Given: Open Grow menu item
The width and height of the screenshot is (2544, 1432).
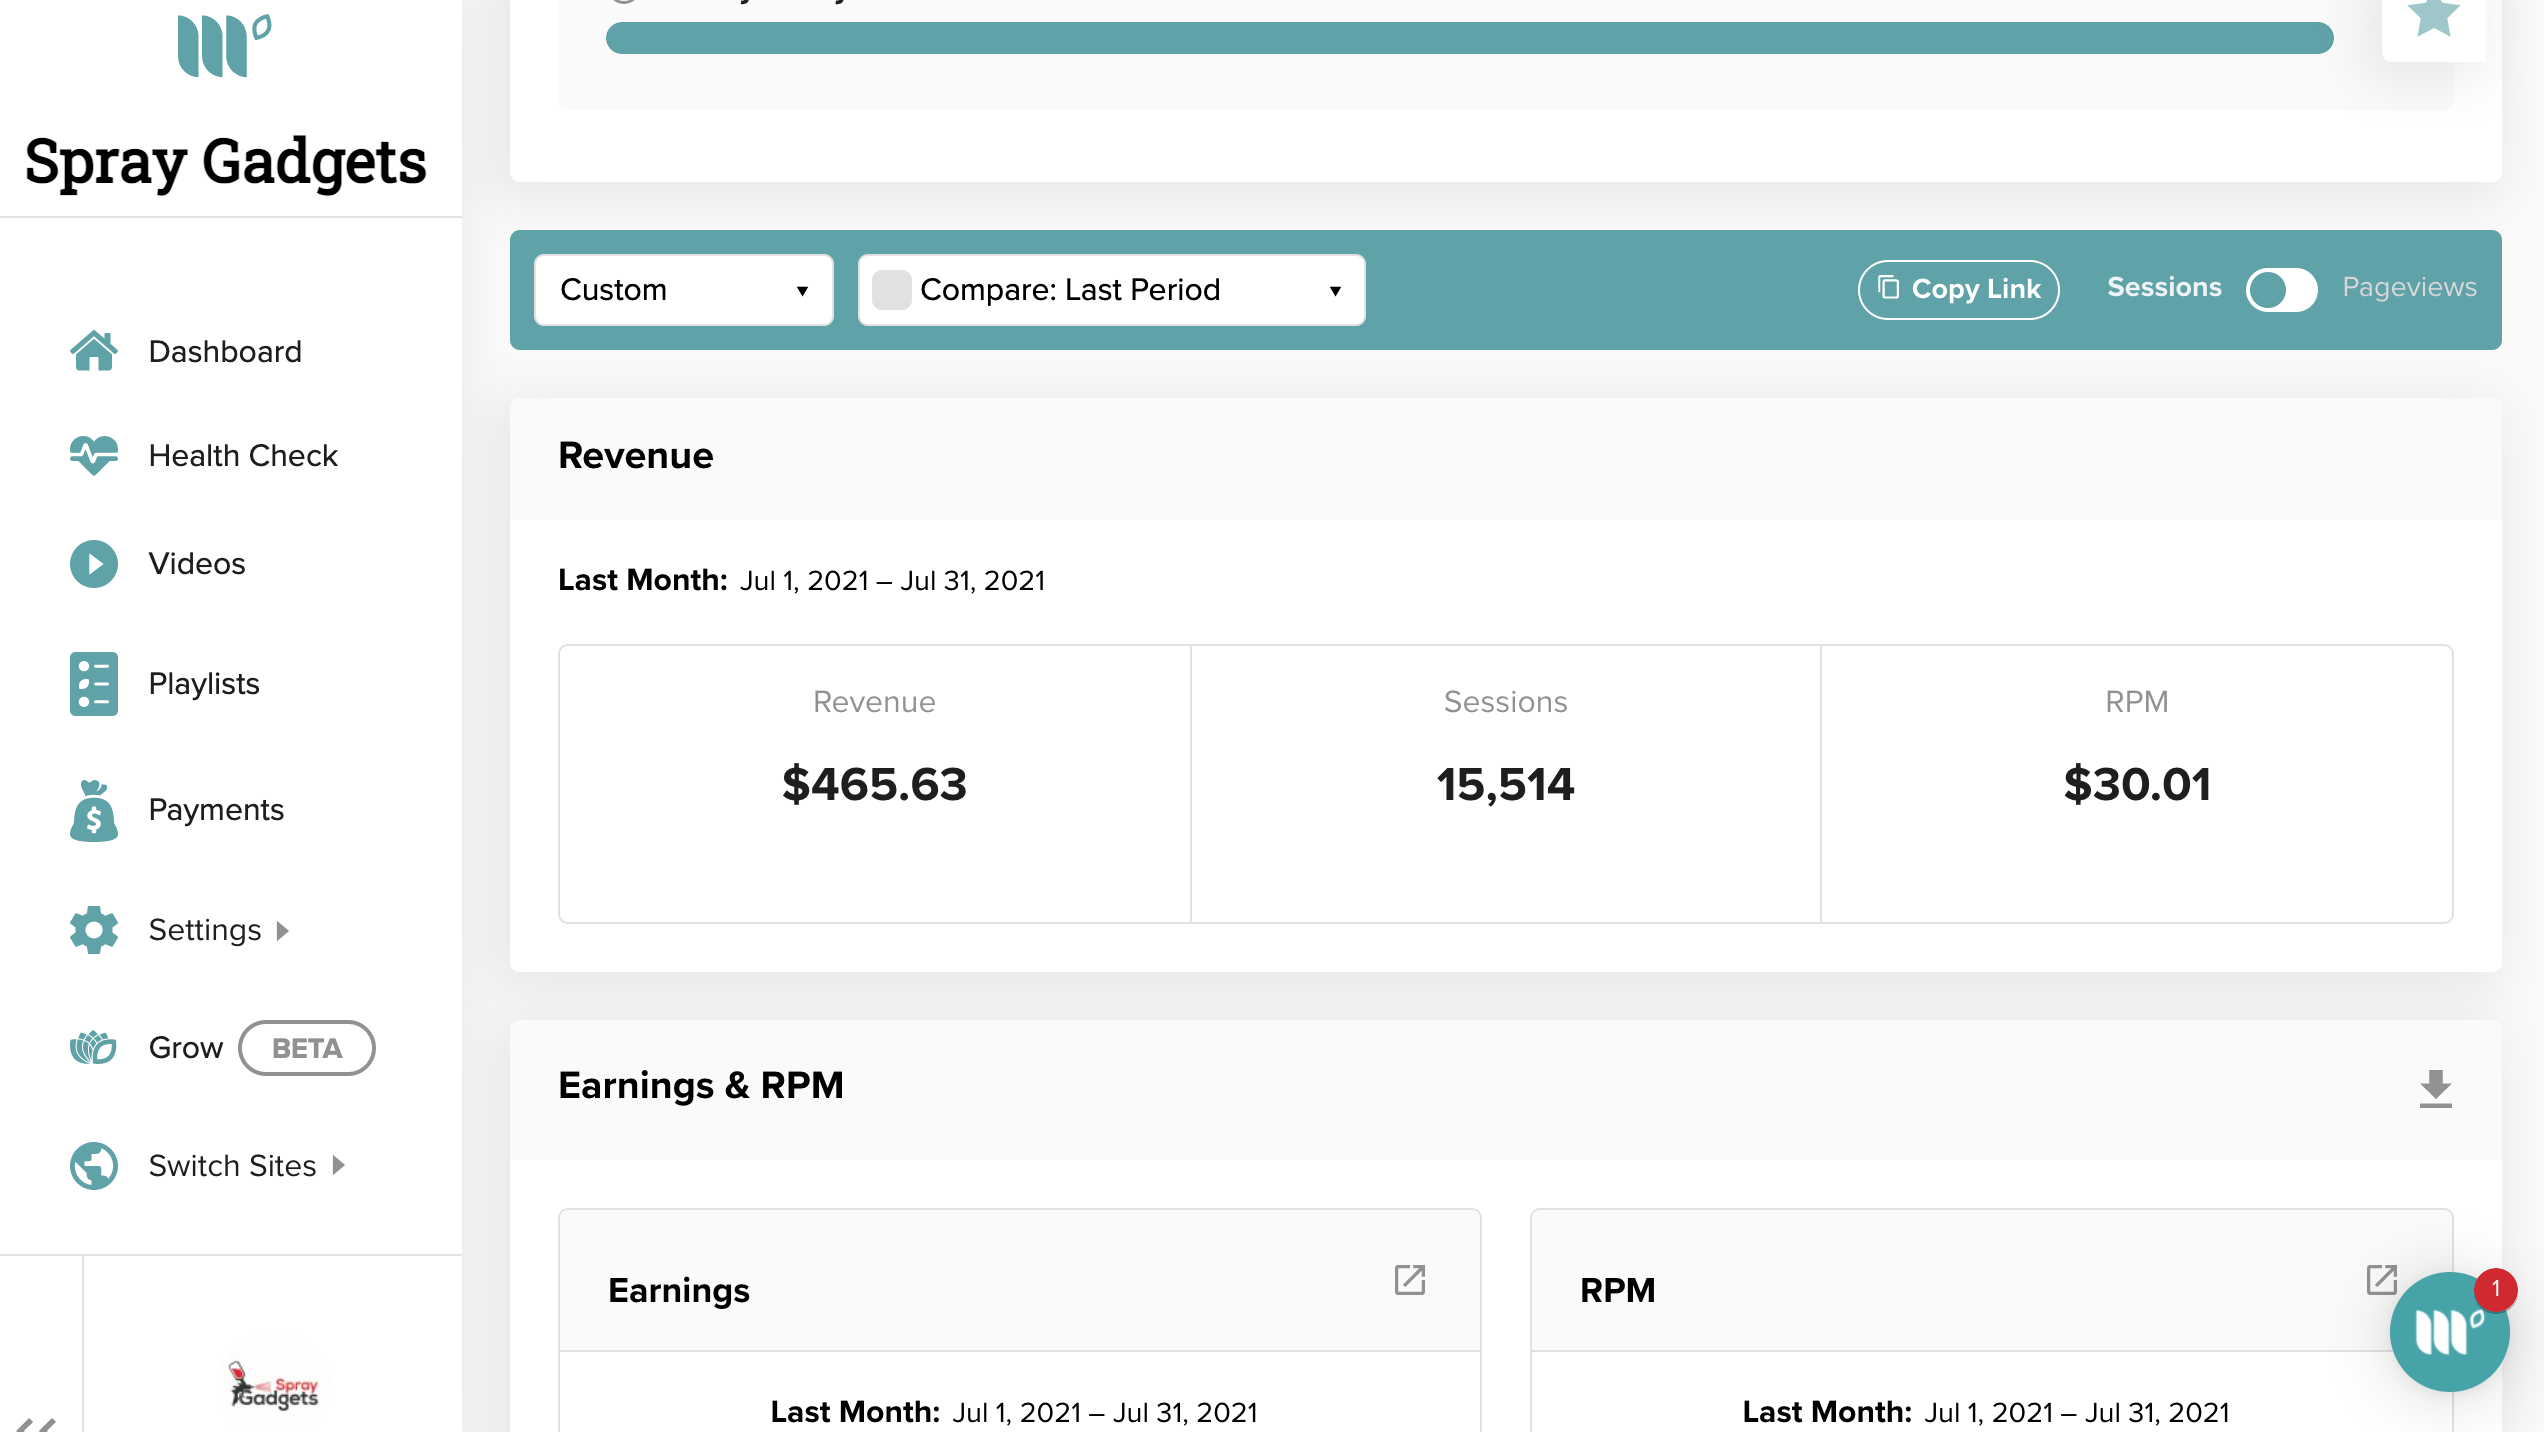Looking at the screenshot, I should click(x=186, y=1048).
